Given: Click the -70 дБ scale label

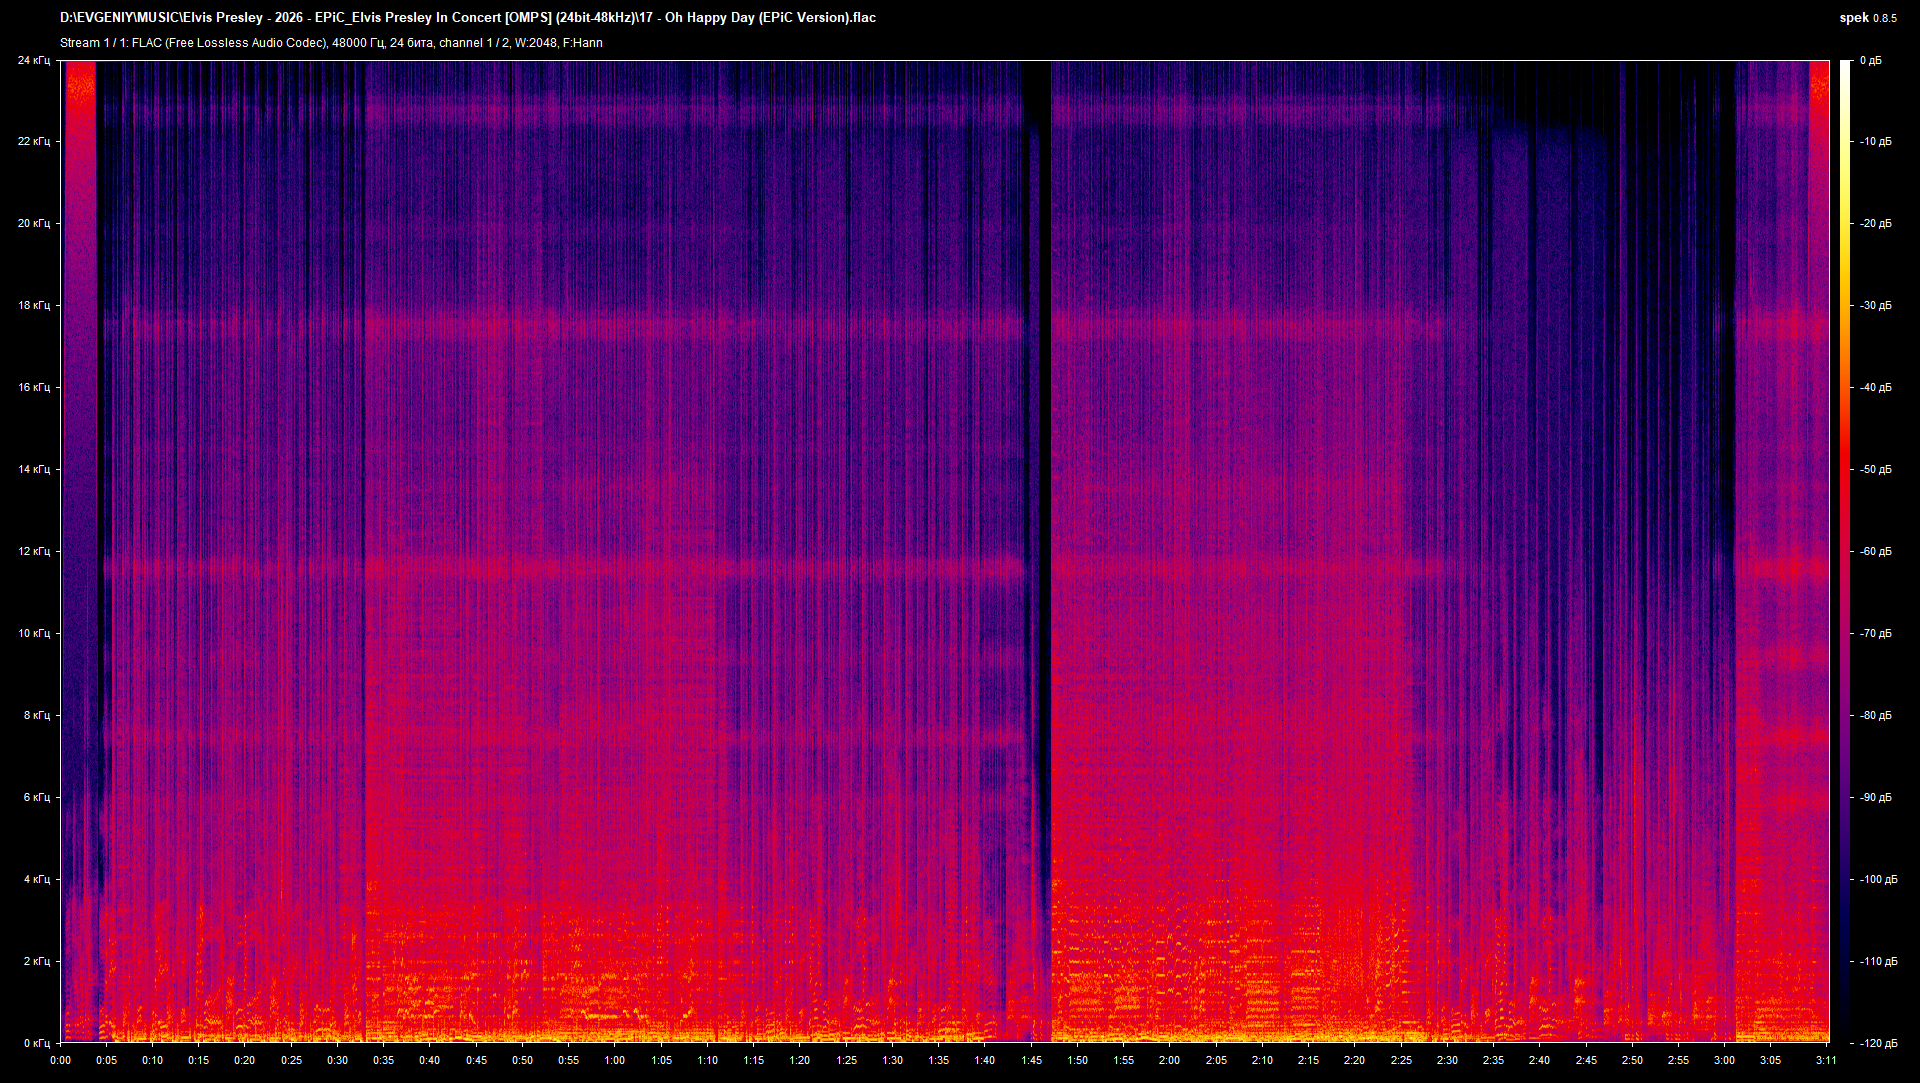Looking at the screenshot, I should (1875, 633).
